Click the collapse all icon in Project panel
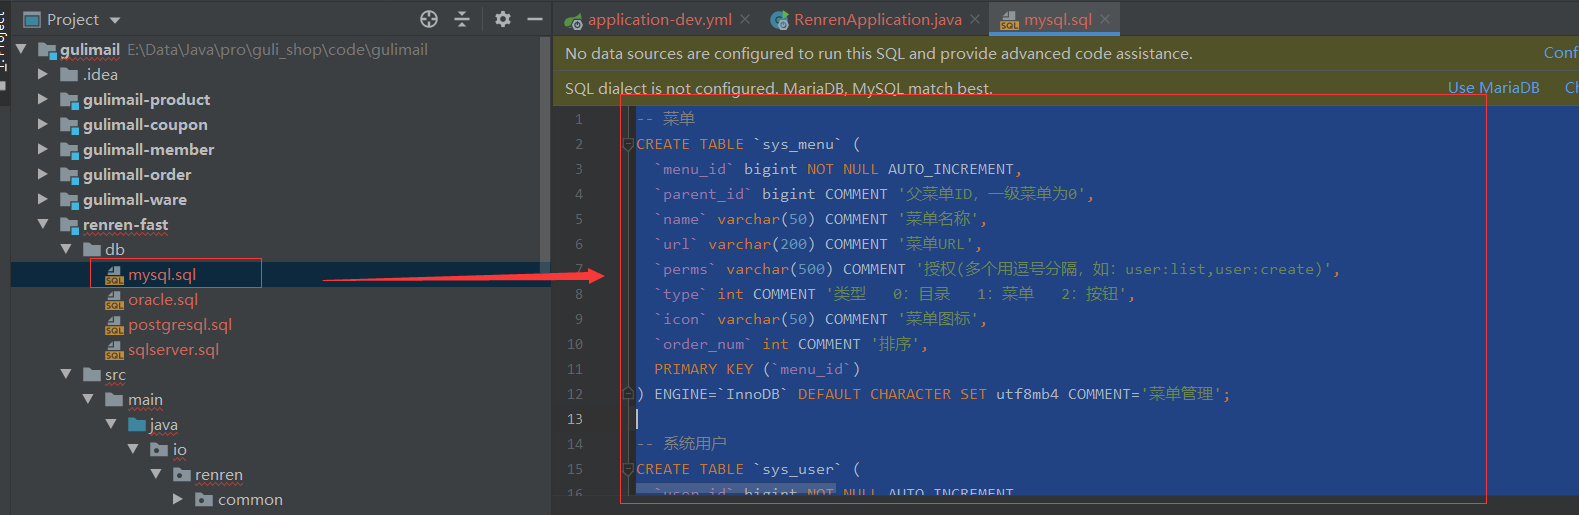Image resolution: width=1579 pixels, height=515 pixels. [462, 19]
